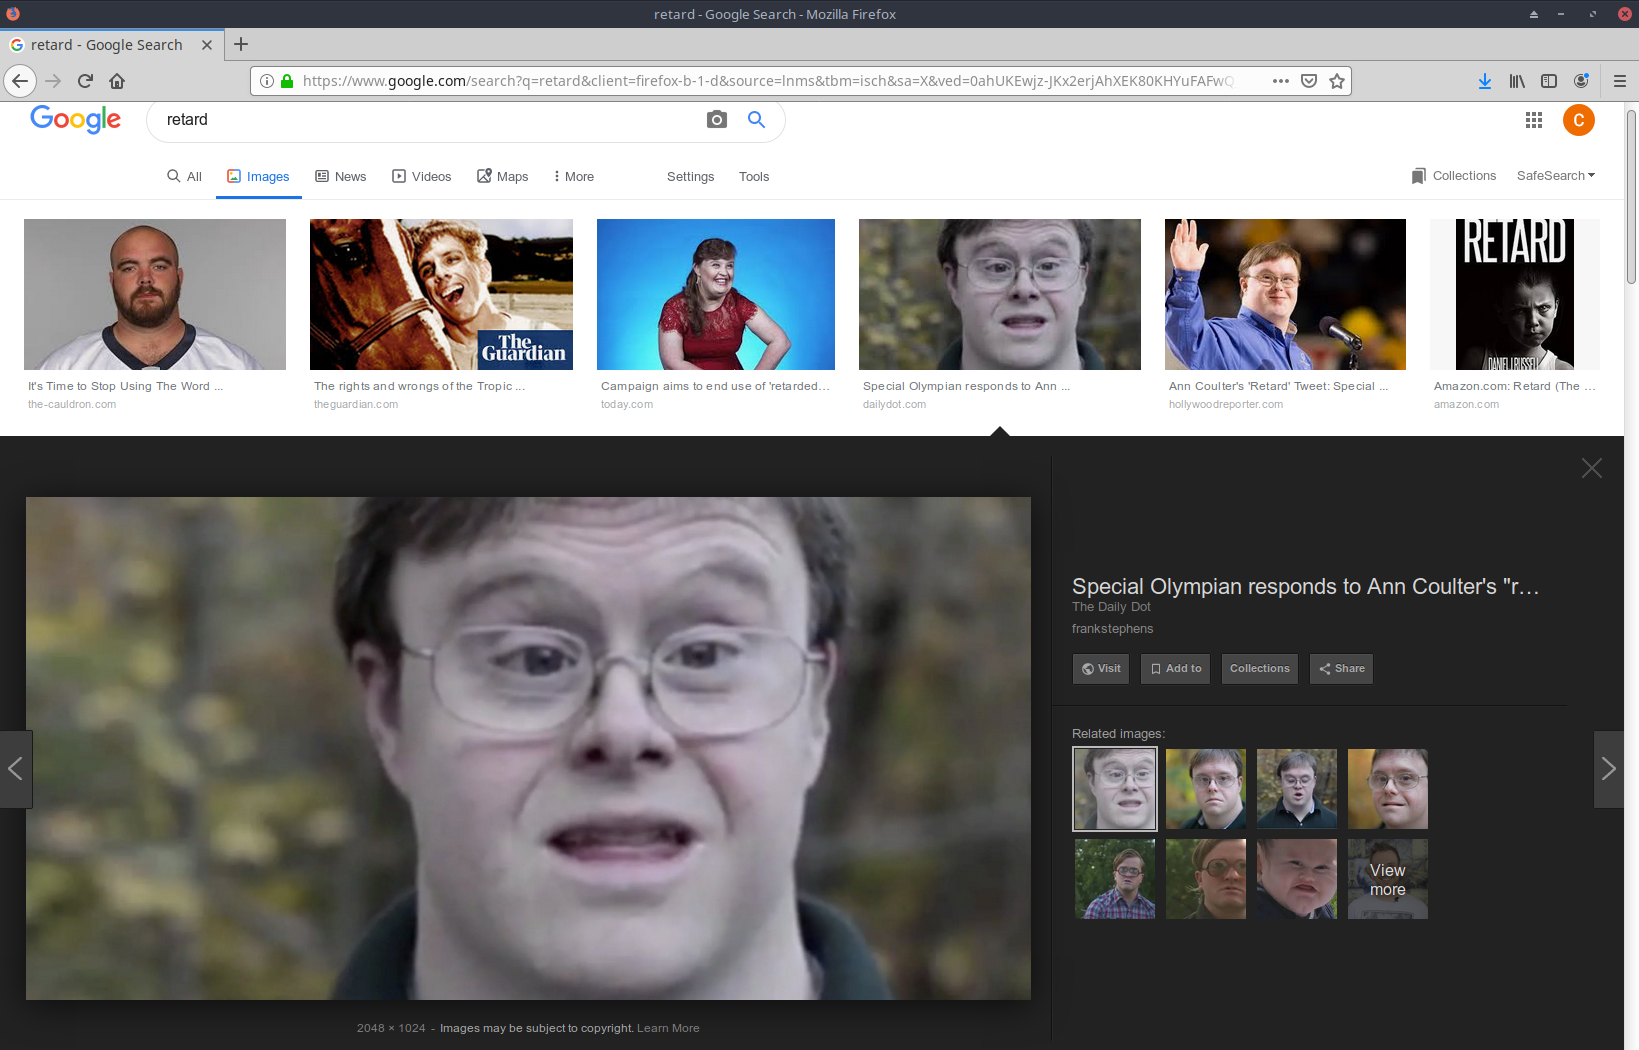Click the frankstephens text

tap(1112, 629)
